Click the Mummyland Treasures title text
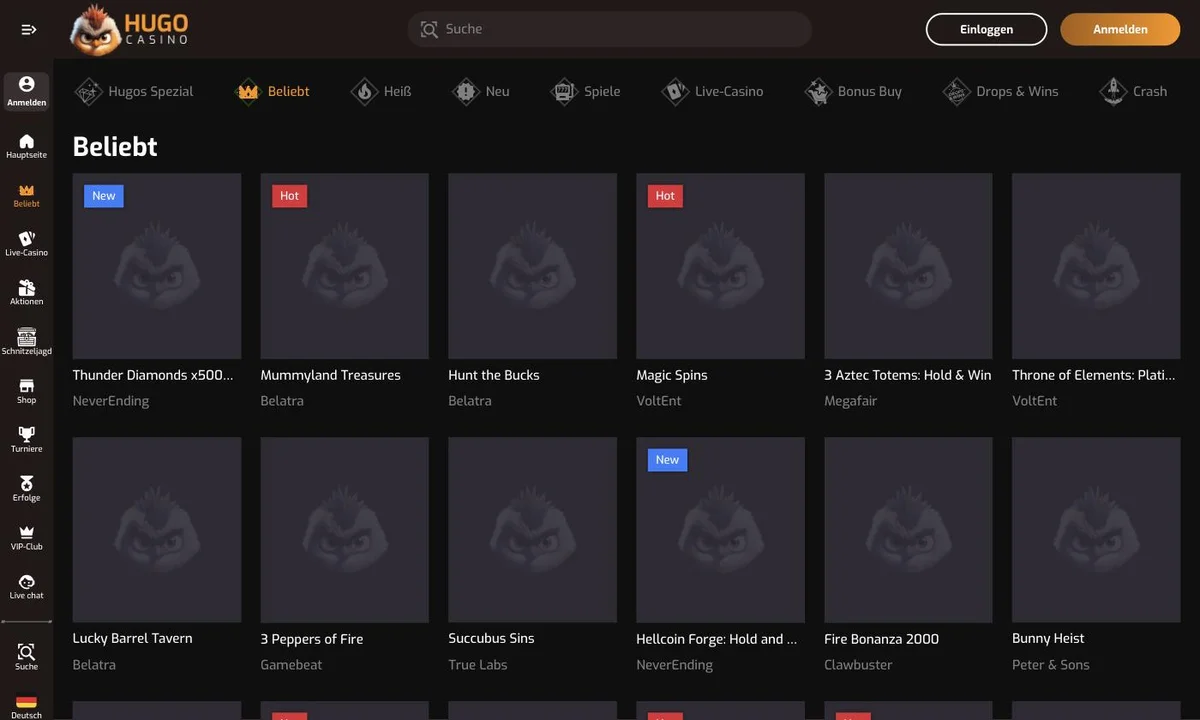This screenshot has height=720, width=1200. point(331,375)
